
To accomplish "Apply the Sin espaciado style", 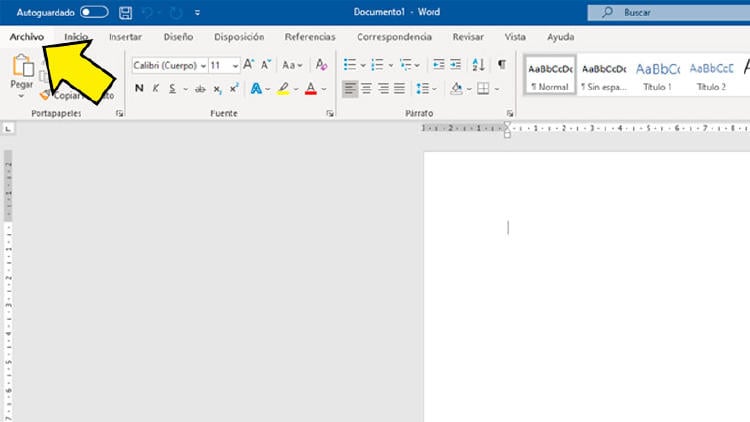I will click(603, 75).
